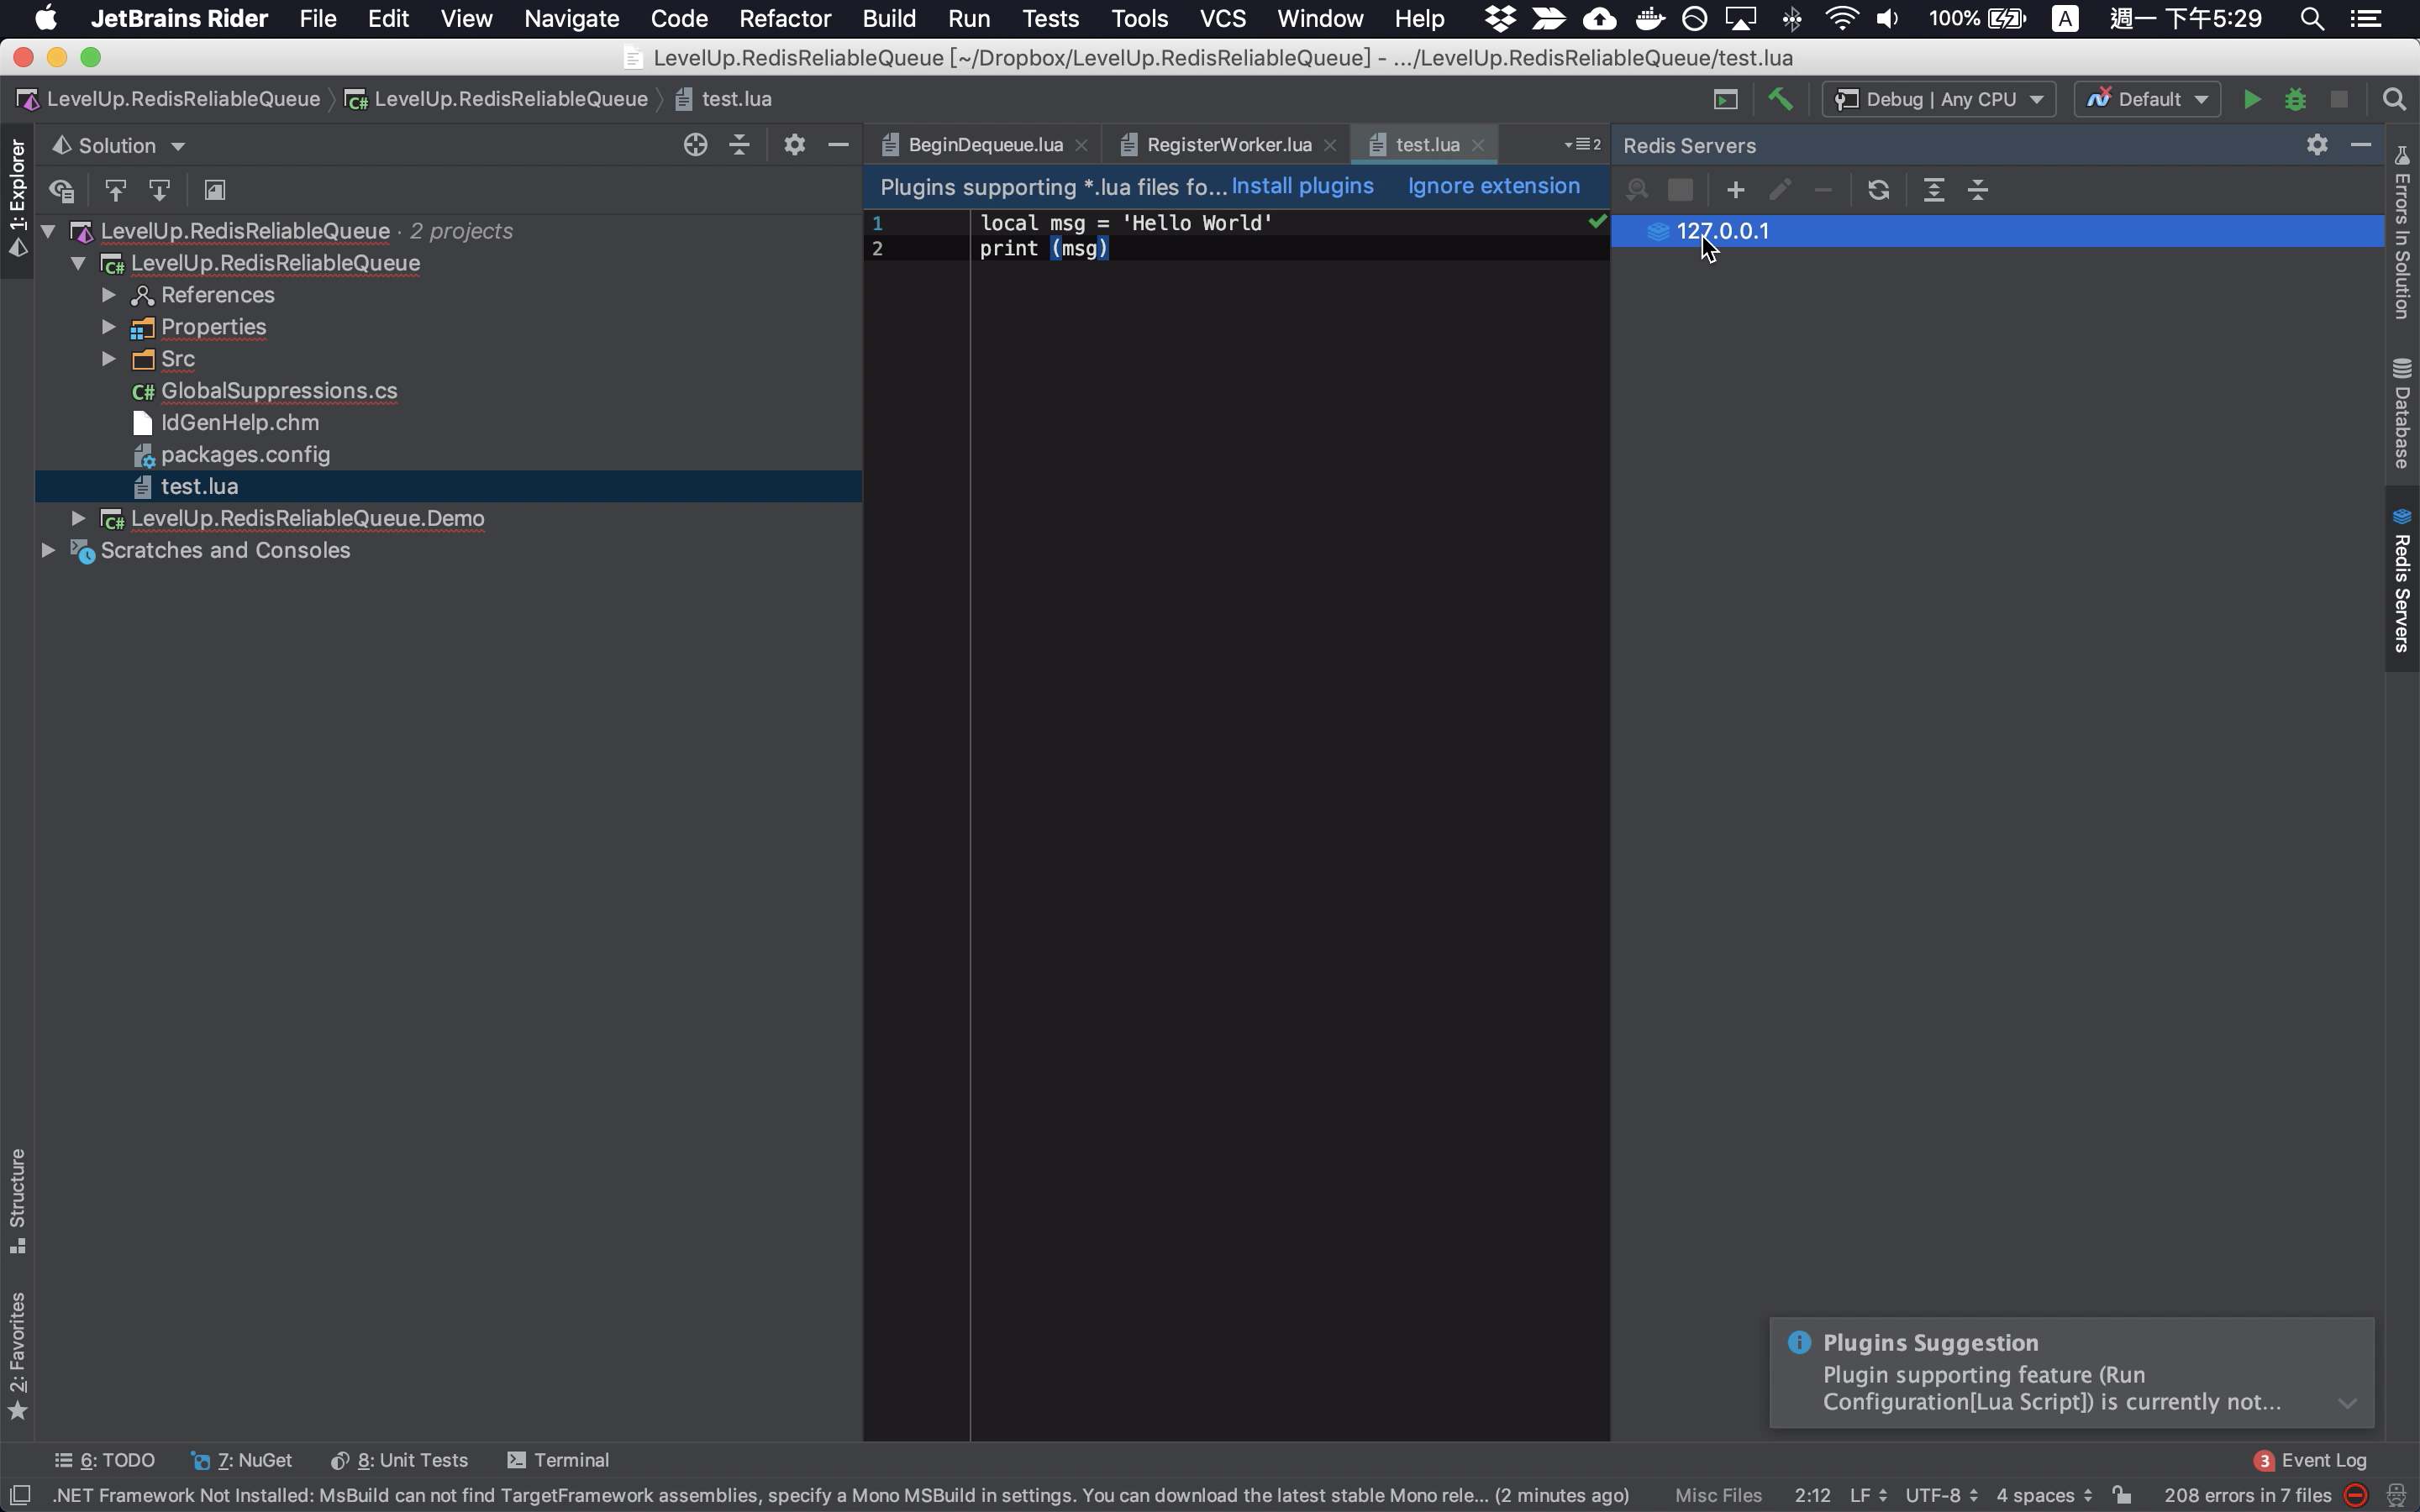Toggle tool window quick access icon
Image resolution: width=2420 pixels, height=1512 pixels.
point(19,1495)
